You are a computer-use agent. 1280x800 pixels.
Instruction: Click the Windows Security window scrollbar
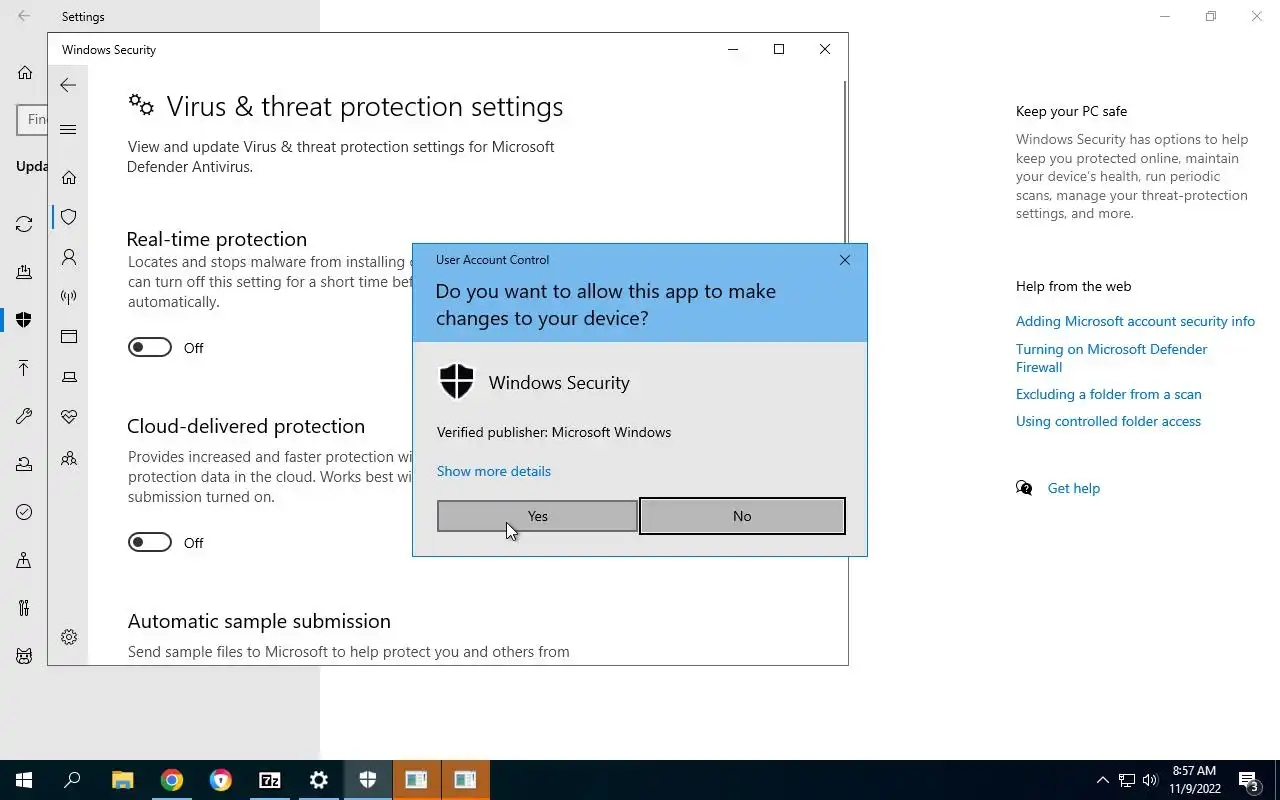[x=845, y=160]
